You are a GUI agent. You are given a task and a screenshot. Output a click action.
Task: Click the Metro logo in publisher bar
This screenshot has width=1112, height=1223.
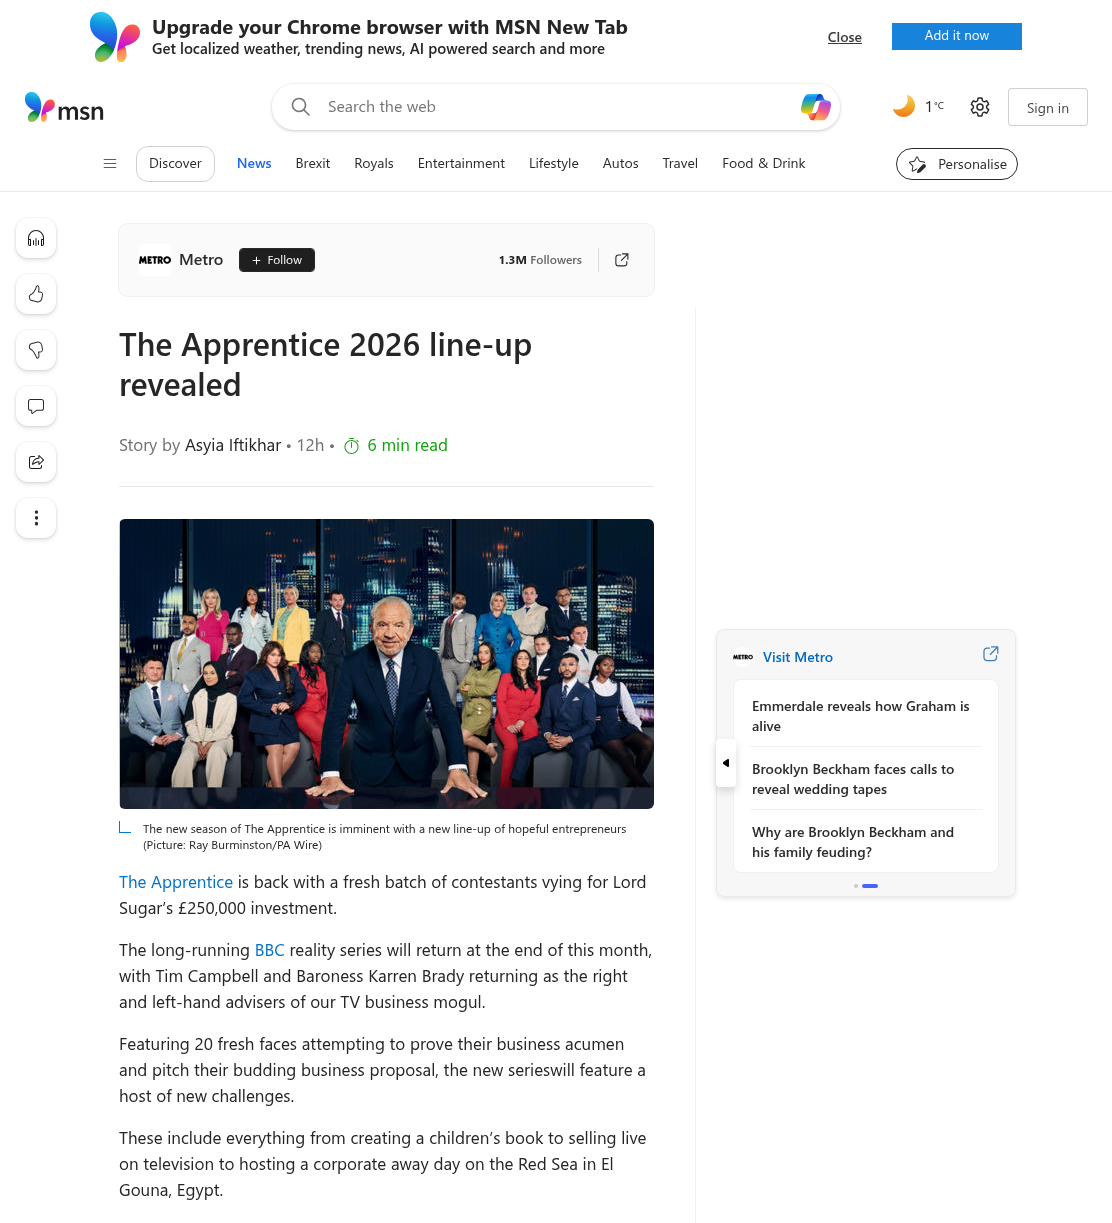[x=155, y=260]
